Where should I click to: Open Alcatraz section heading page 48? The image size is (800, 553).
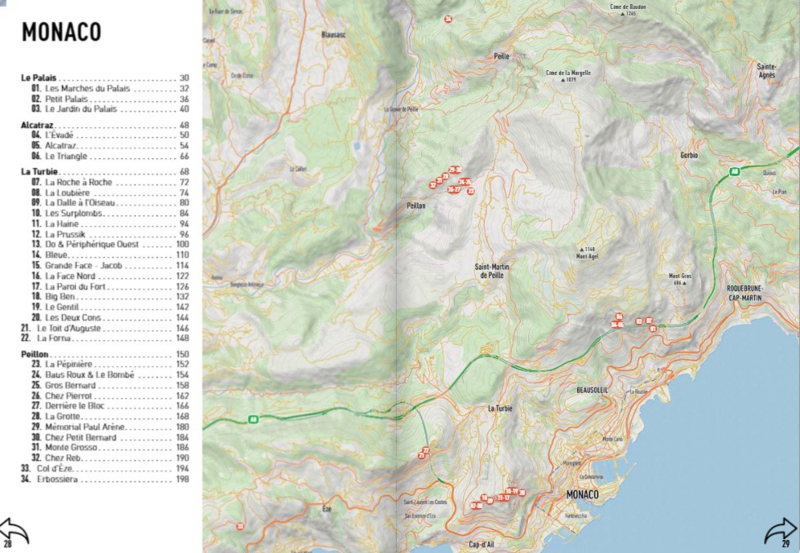(105, 125)
